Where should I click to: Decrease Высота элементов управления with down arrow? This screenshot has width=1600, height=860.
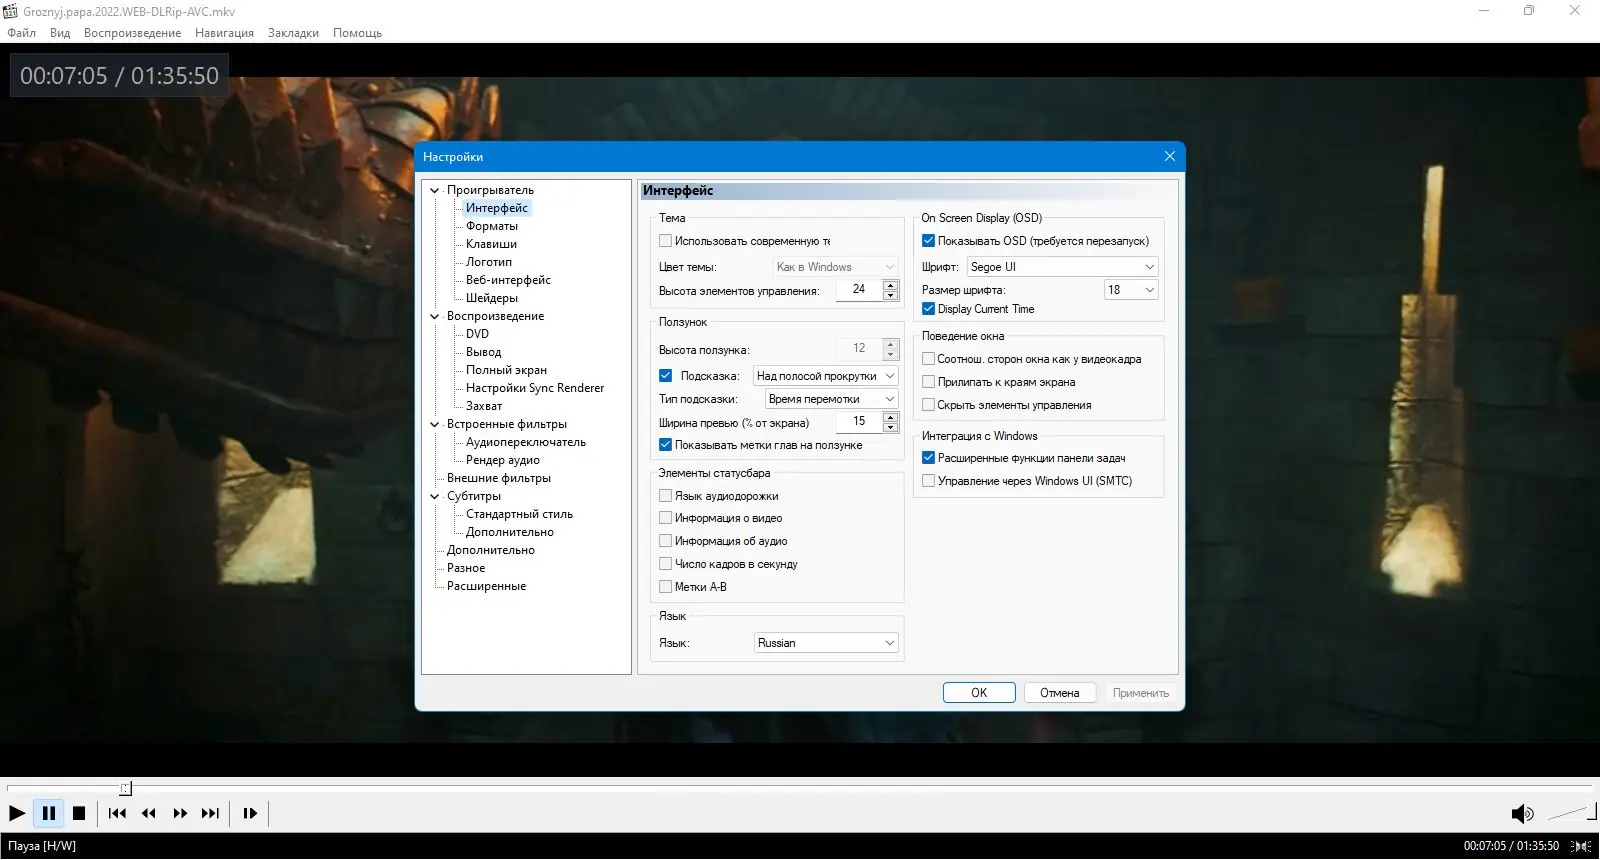click(x=890, y=295)
